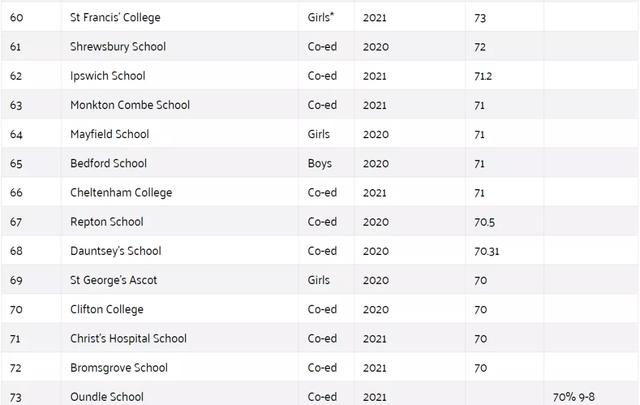Viewport: 640px width, 405px height.
Task: Open the Bromsgrove School entry
Action: pos(119,367)
